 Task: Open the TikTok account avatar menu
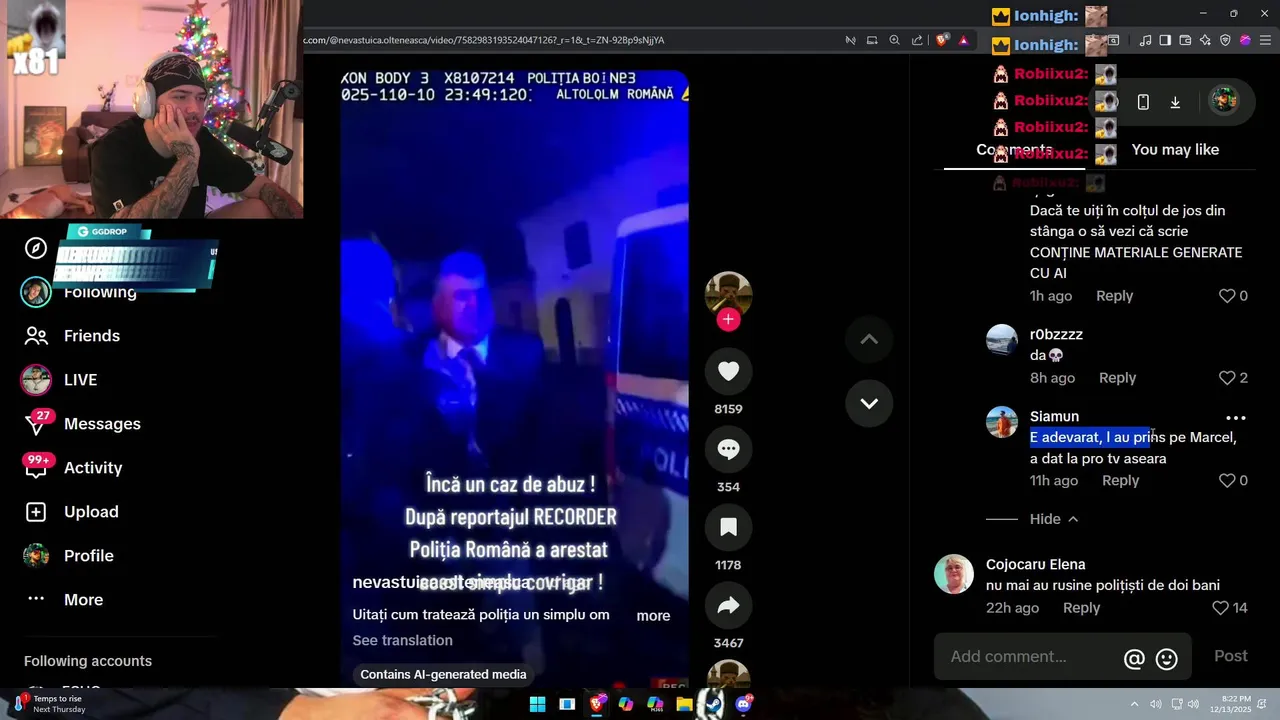click(x=1224, y=100)
